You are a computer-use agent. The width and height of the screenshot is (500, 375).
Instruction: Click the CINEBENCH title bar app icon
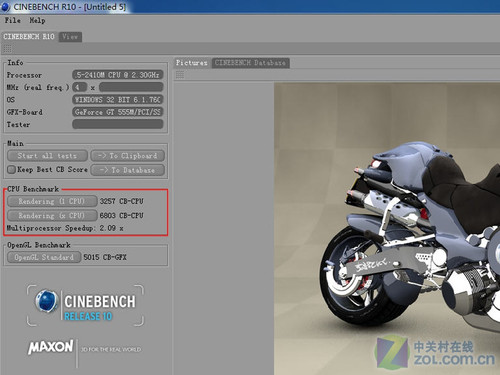(6, 7)
